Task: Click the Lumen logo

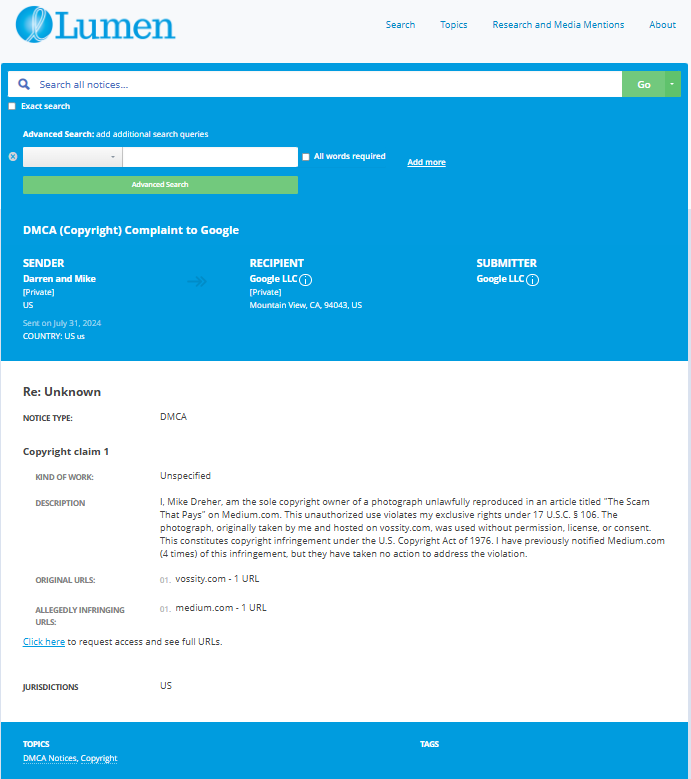Action: 95,25
